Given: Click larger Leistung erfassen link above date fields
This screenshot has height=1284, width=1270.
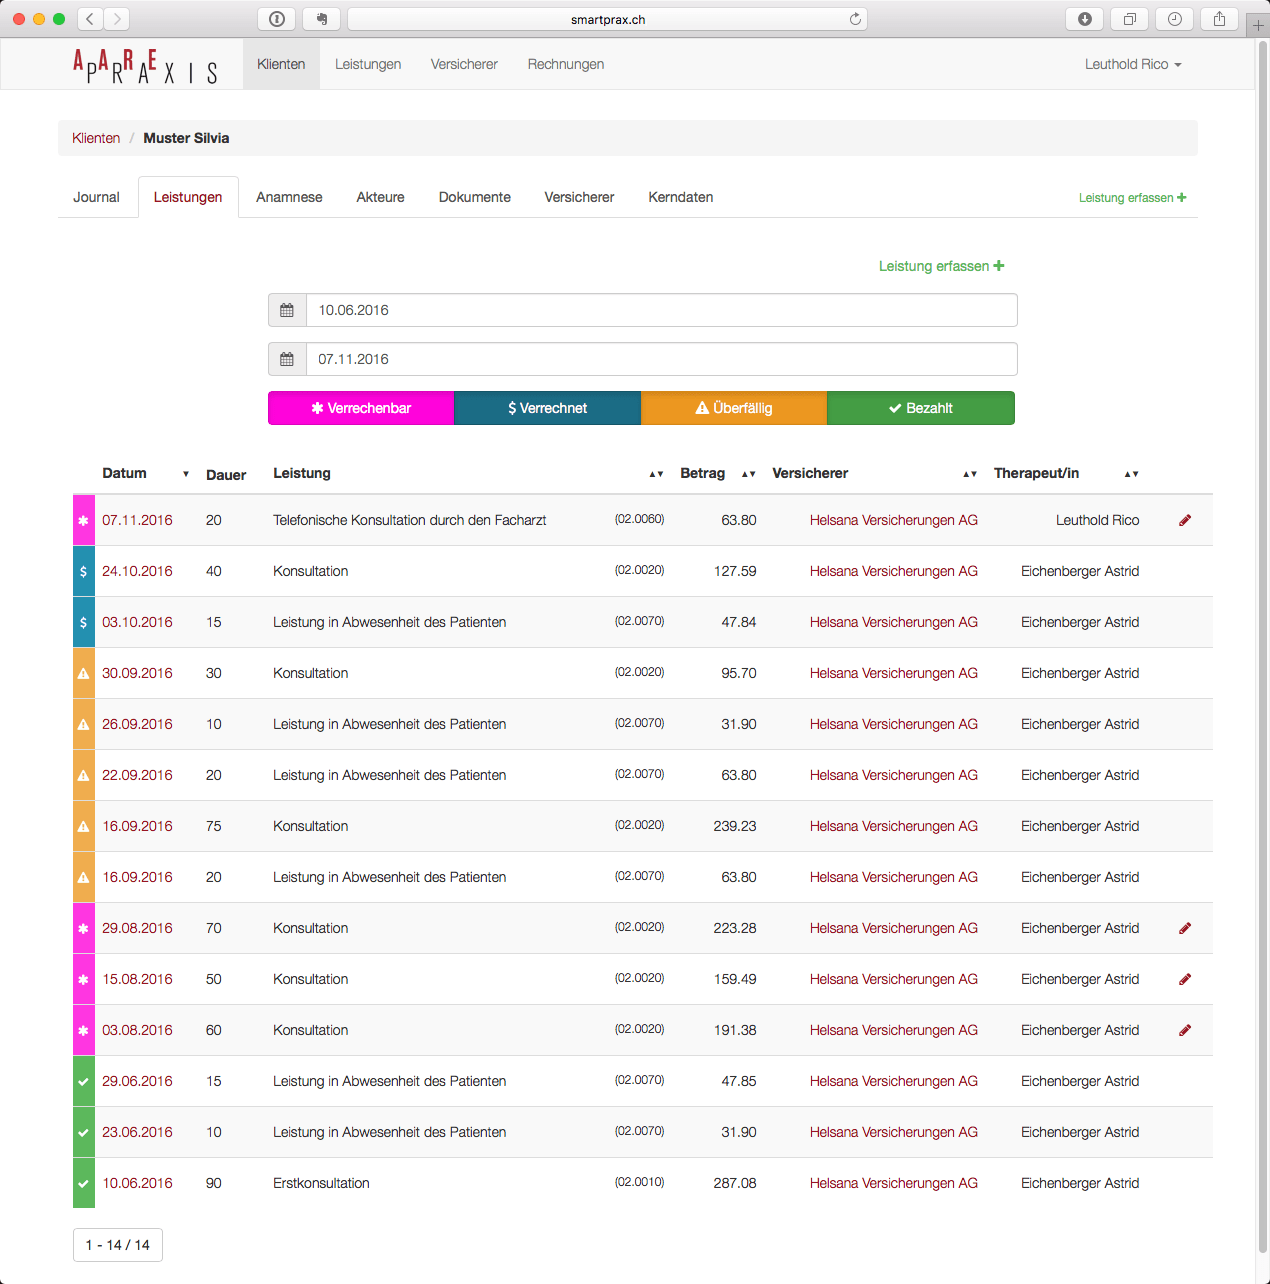Looking at the screenshot, I should [942, 266].
